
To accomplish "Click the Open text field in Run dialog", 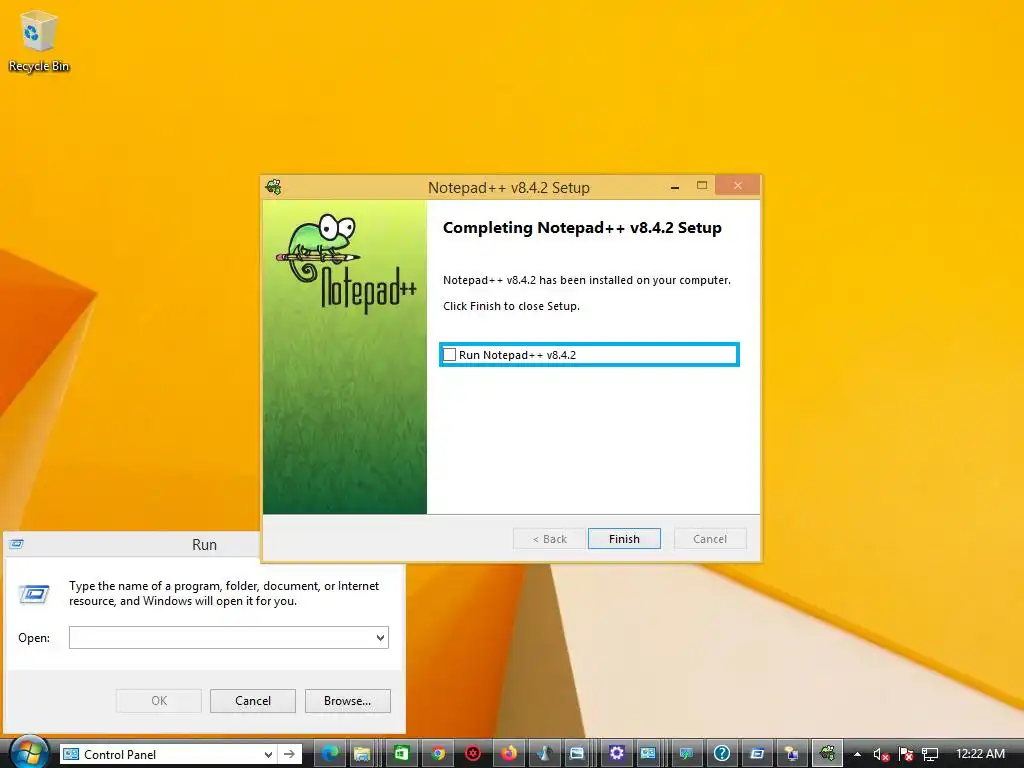I will (x=229, y=637).
